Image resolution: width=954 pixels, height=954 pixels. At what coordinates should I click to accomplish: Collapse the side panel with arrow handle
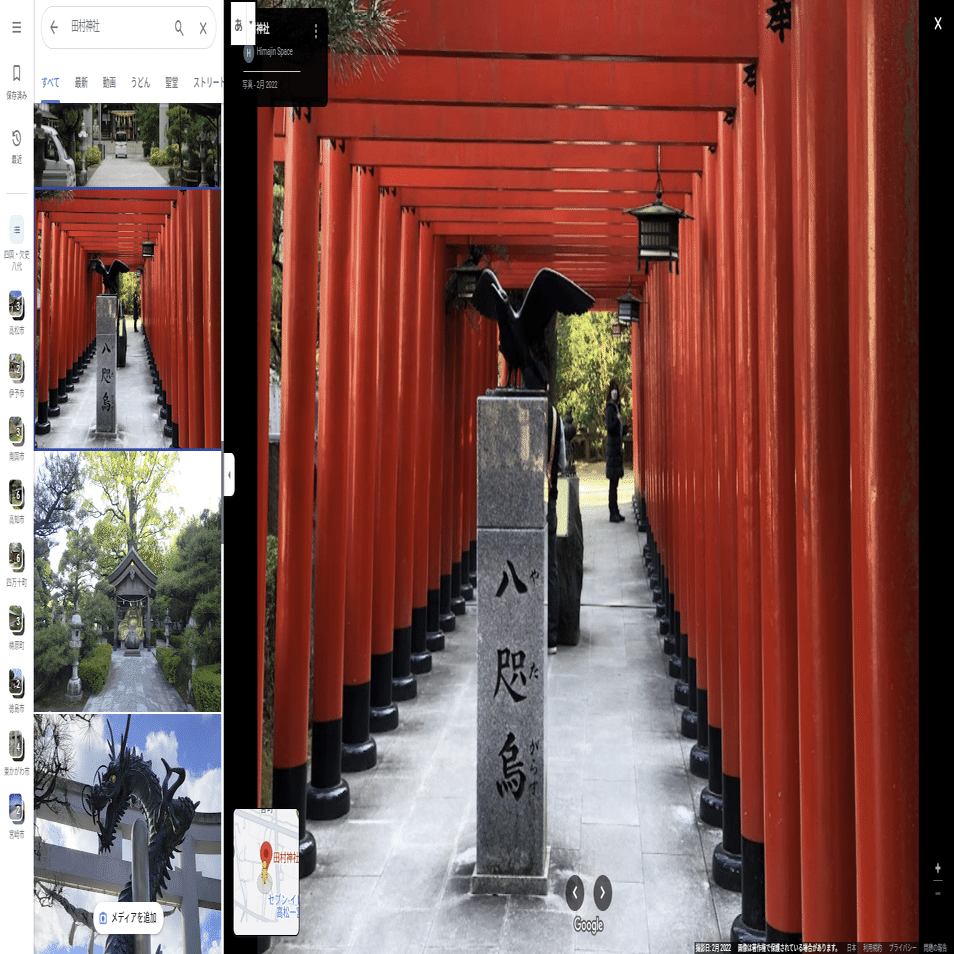coord(229,475)
